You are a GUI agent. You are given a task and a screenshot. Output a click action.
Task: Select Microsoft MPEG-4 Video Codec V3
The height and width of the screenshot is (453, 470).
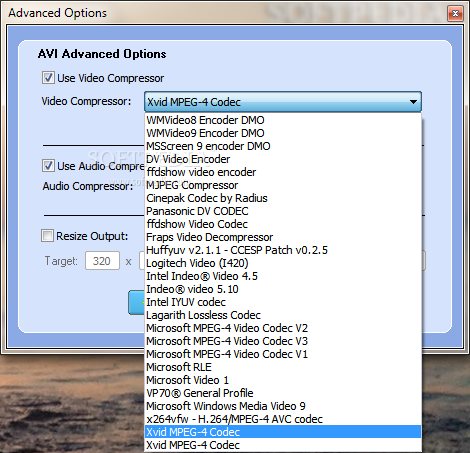[x=283, y=341]
